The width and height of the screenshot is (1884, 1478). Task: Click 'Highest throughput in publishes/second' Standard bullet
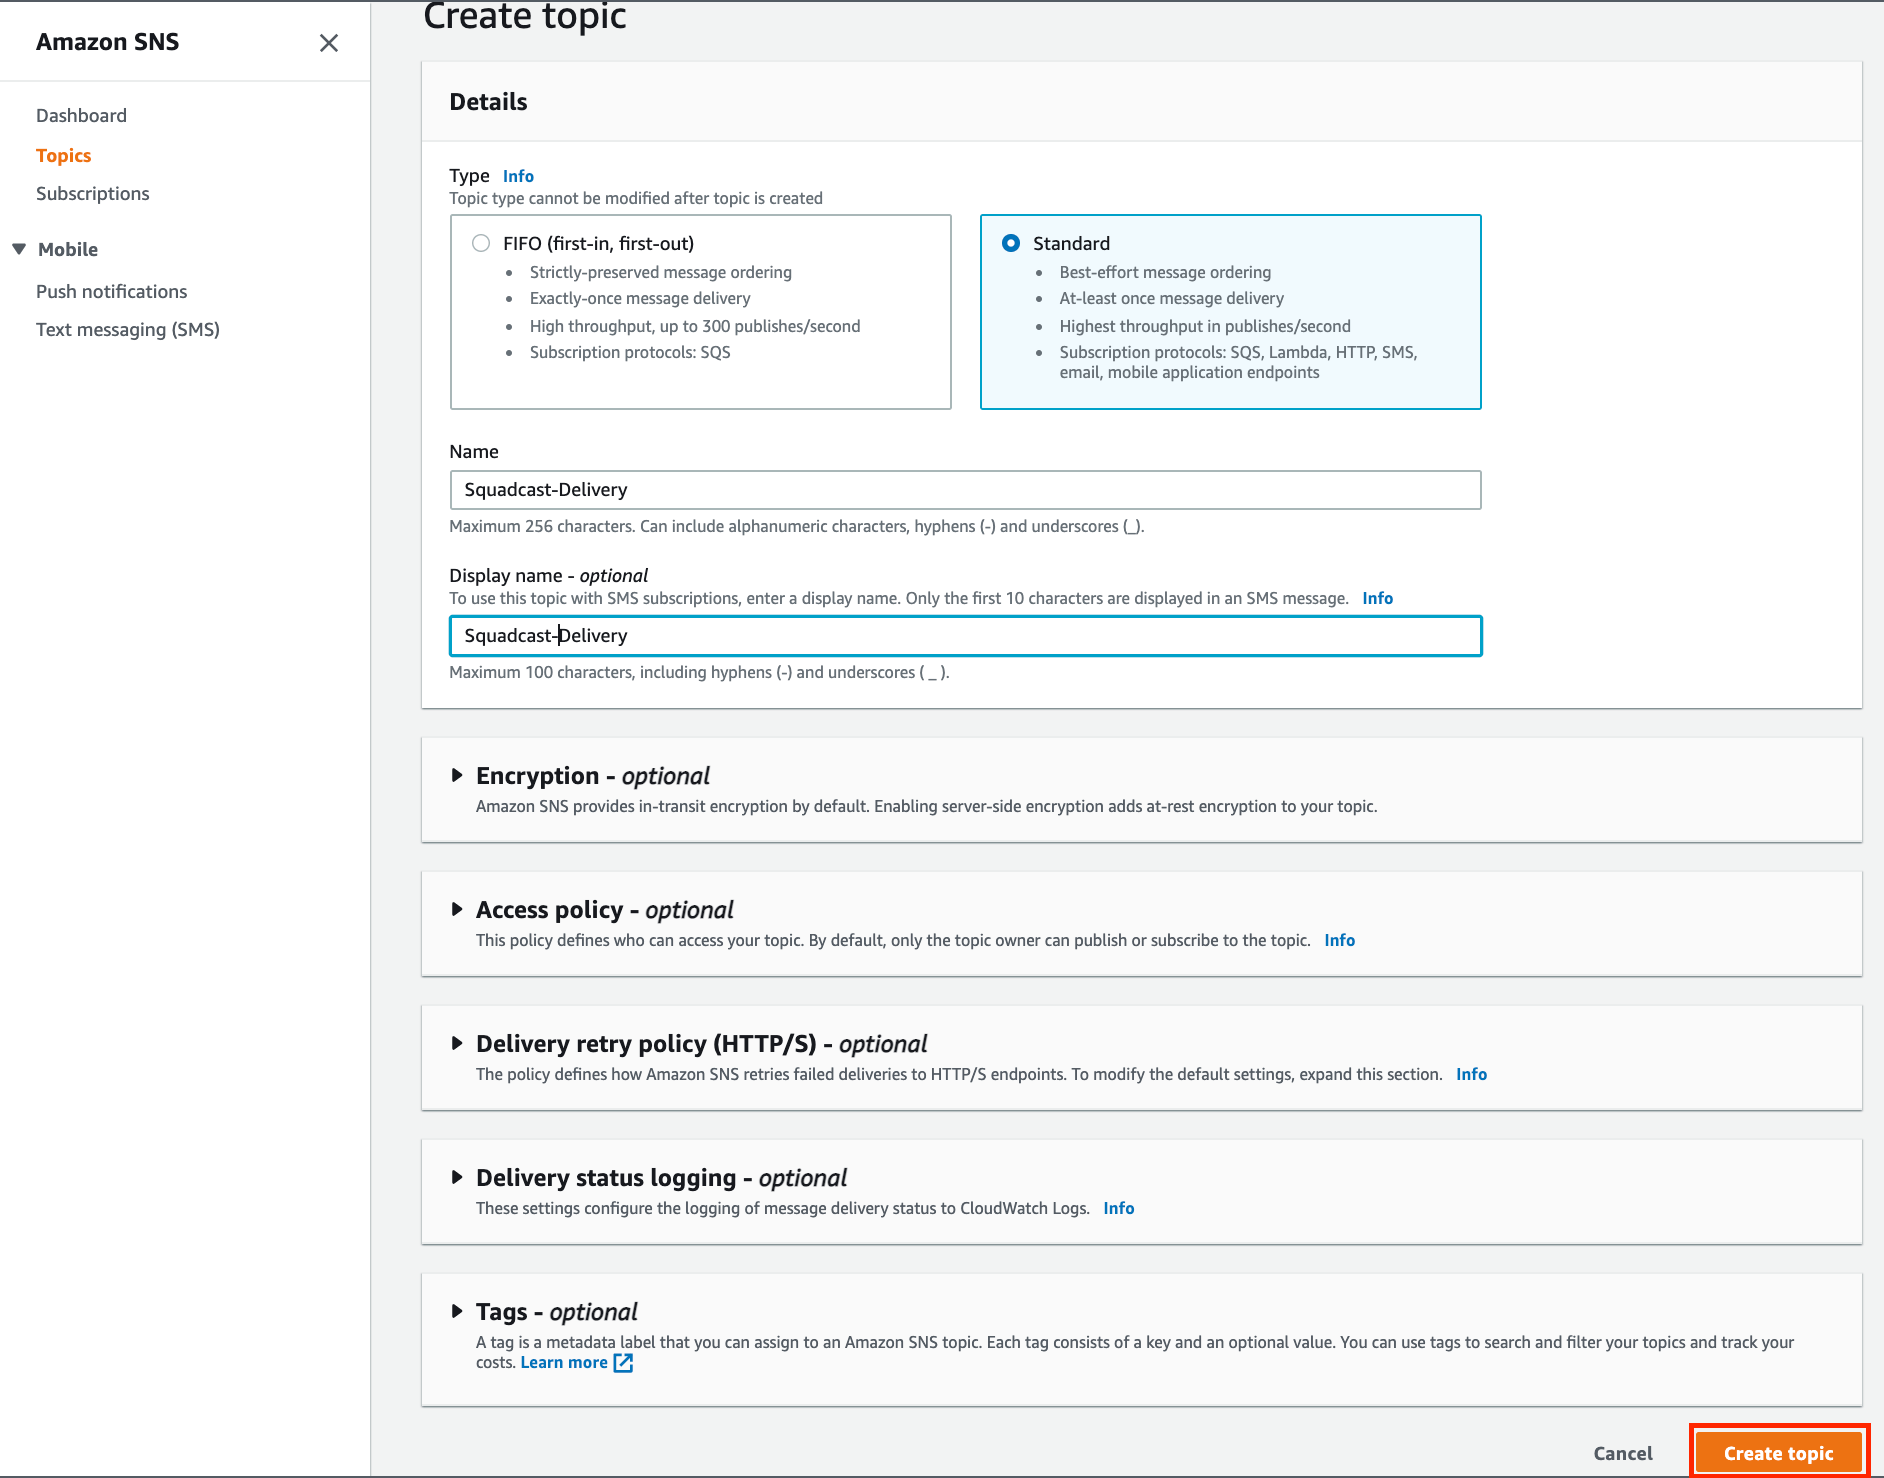tap(1205, 326)
